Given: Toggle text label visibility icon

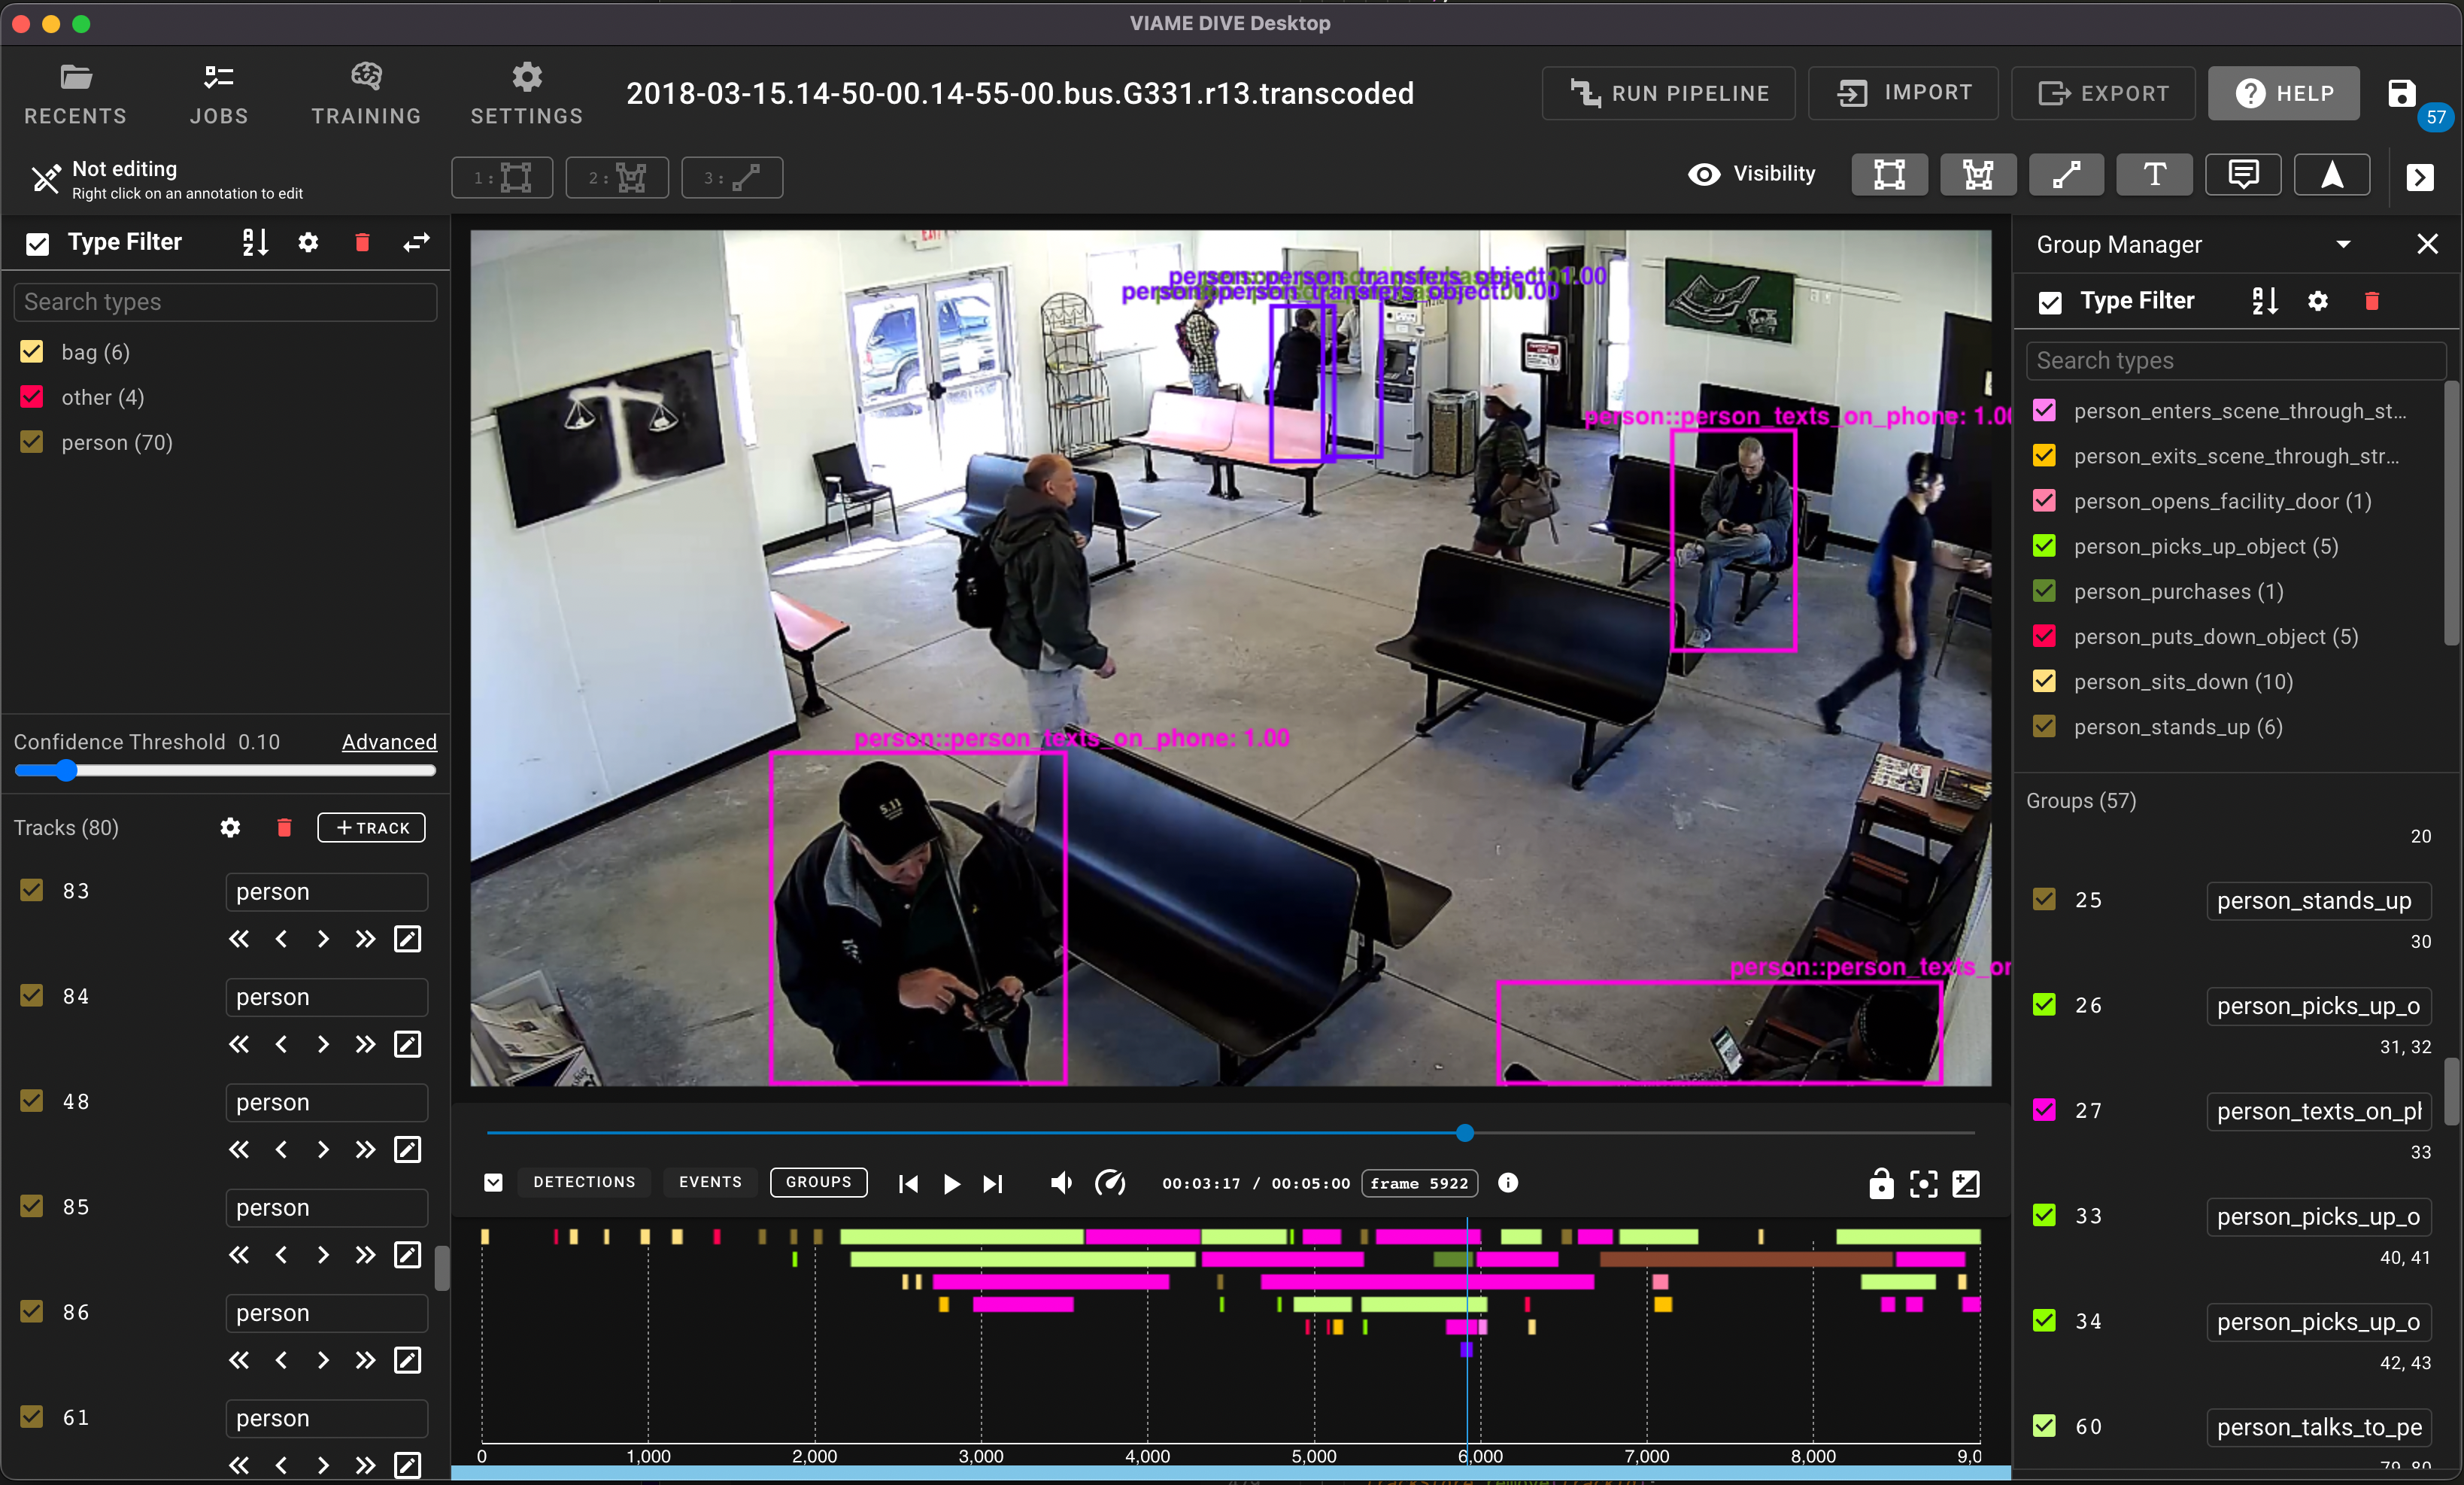Looking at the screenshot, I should [2154, 175].
